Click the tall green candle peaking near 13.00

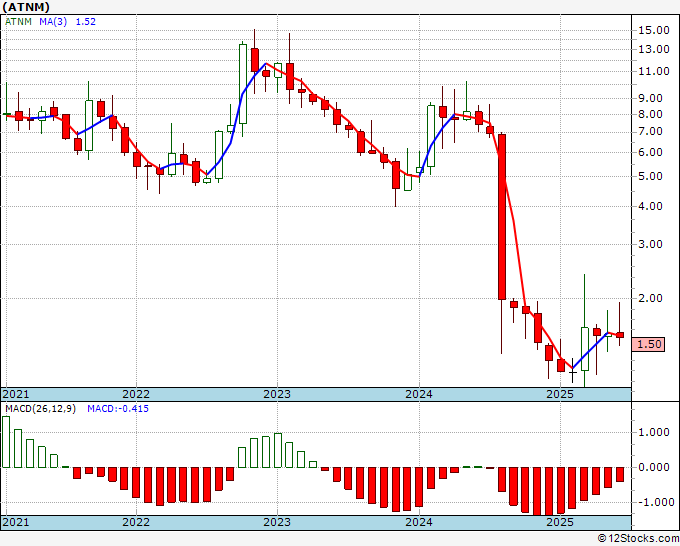[x=243, y=84]
